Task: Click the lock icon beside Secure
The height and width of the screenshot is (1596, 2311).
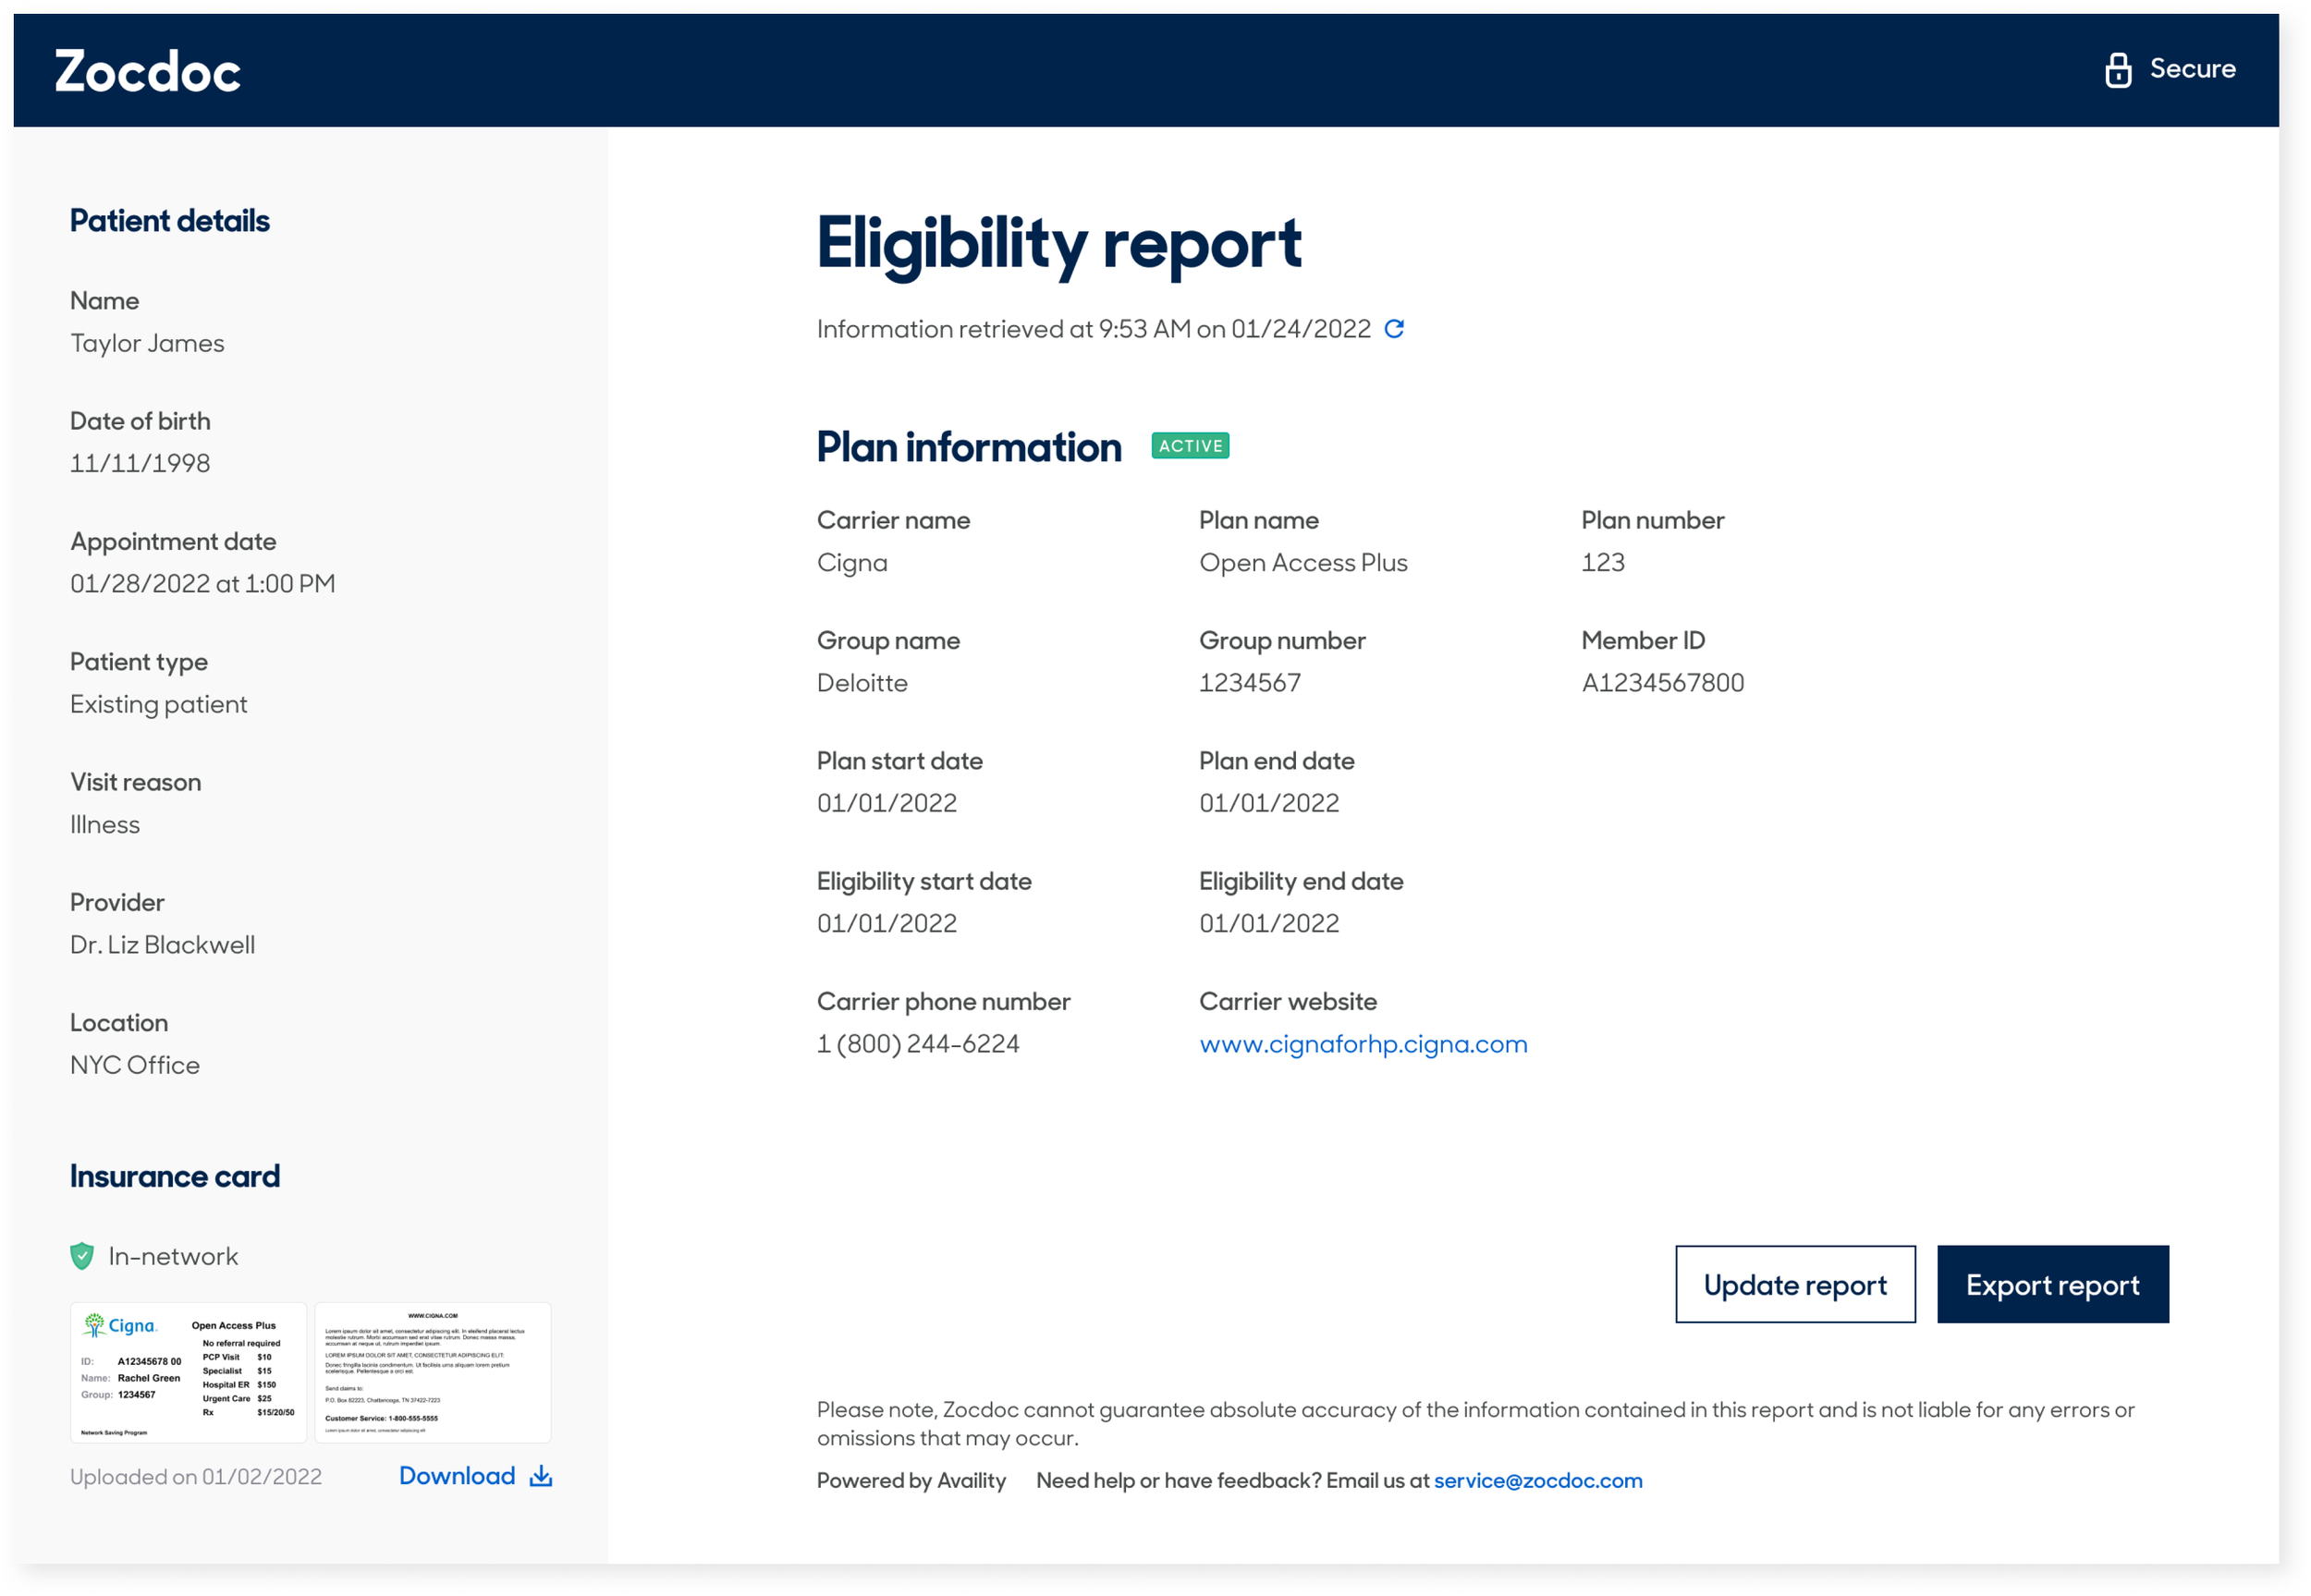Action: tap(2117, 70)
